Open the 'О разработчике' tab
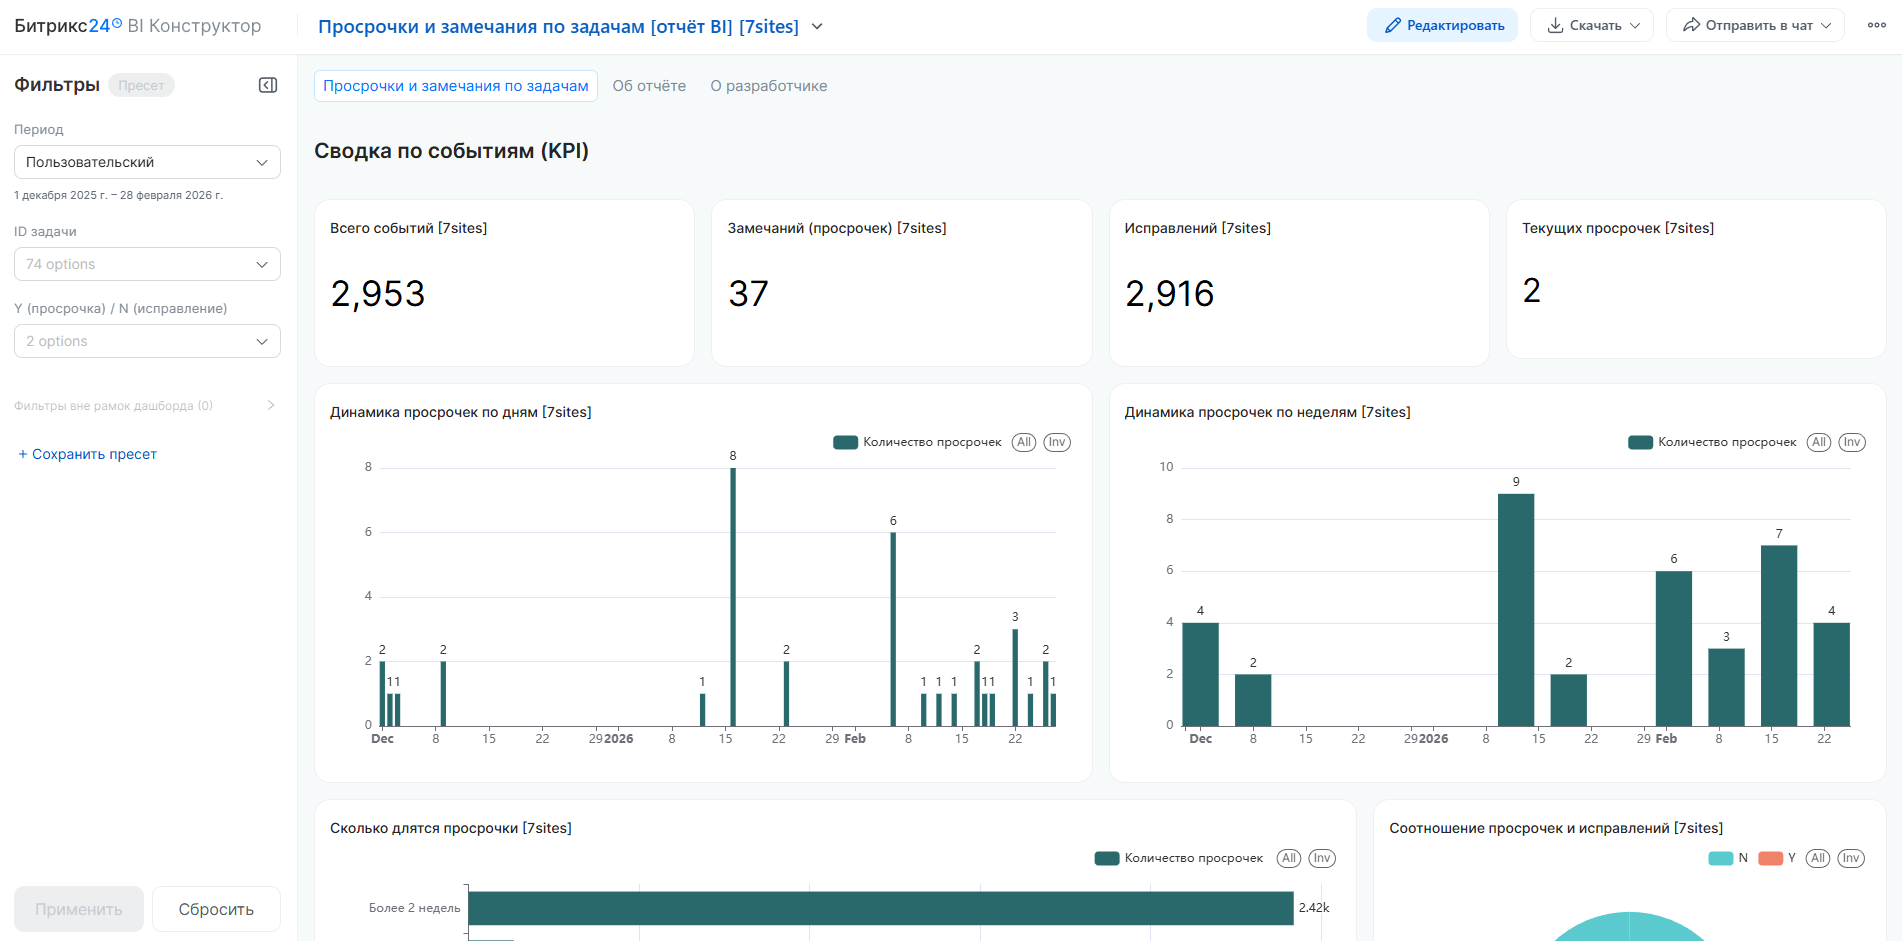The height and width of the screenshot is (941, 1902). [x=768, y=86]
